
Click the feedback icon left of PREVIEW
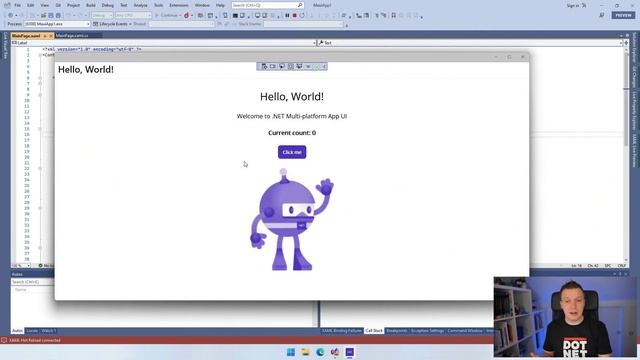(x=602, y=15)
